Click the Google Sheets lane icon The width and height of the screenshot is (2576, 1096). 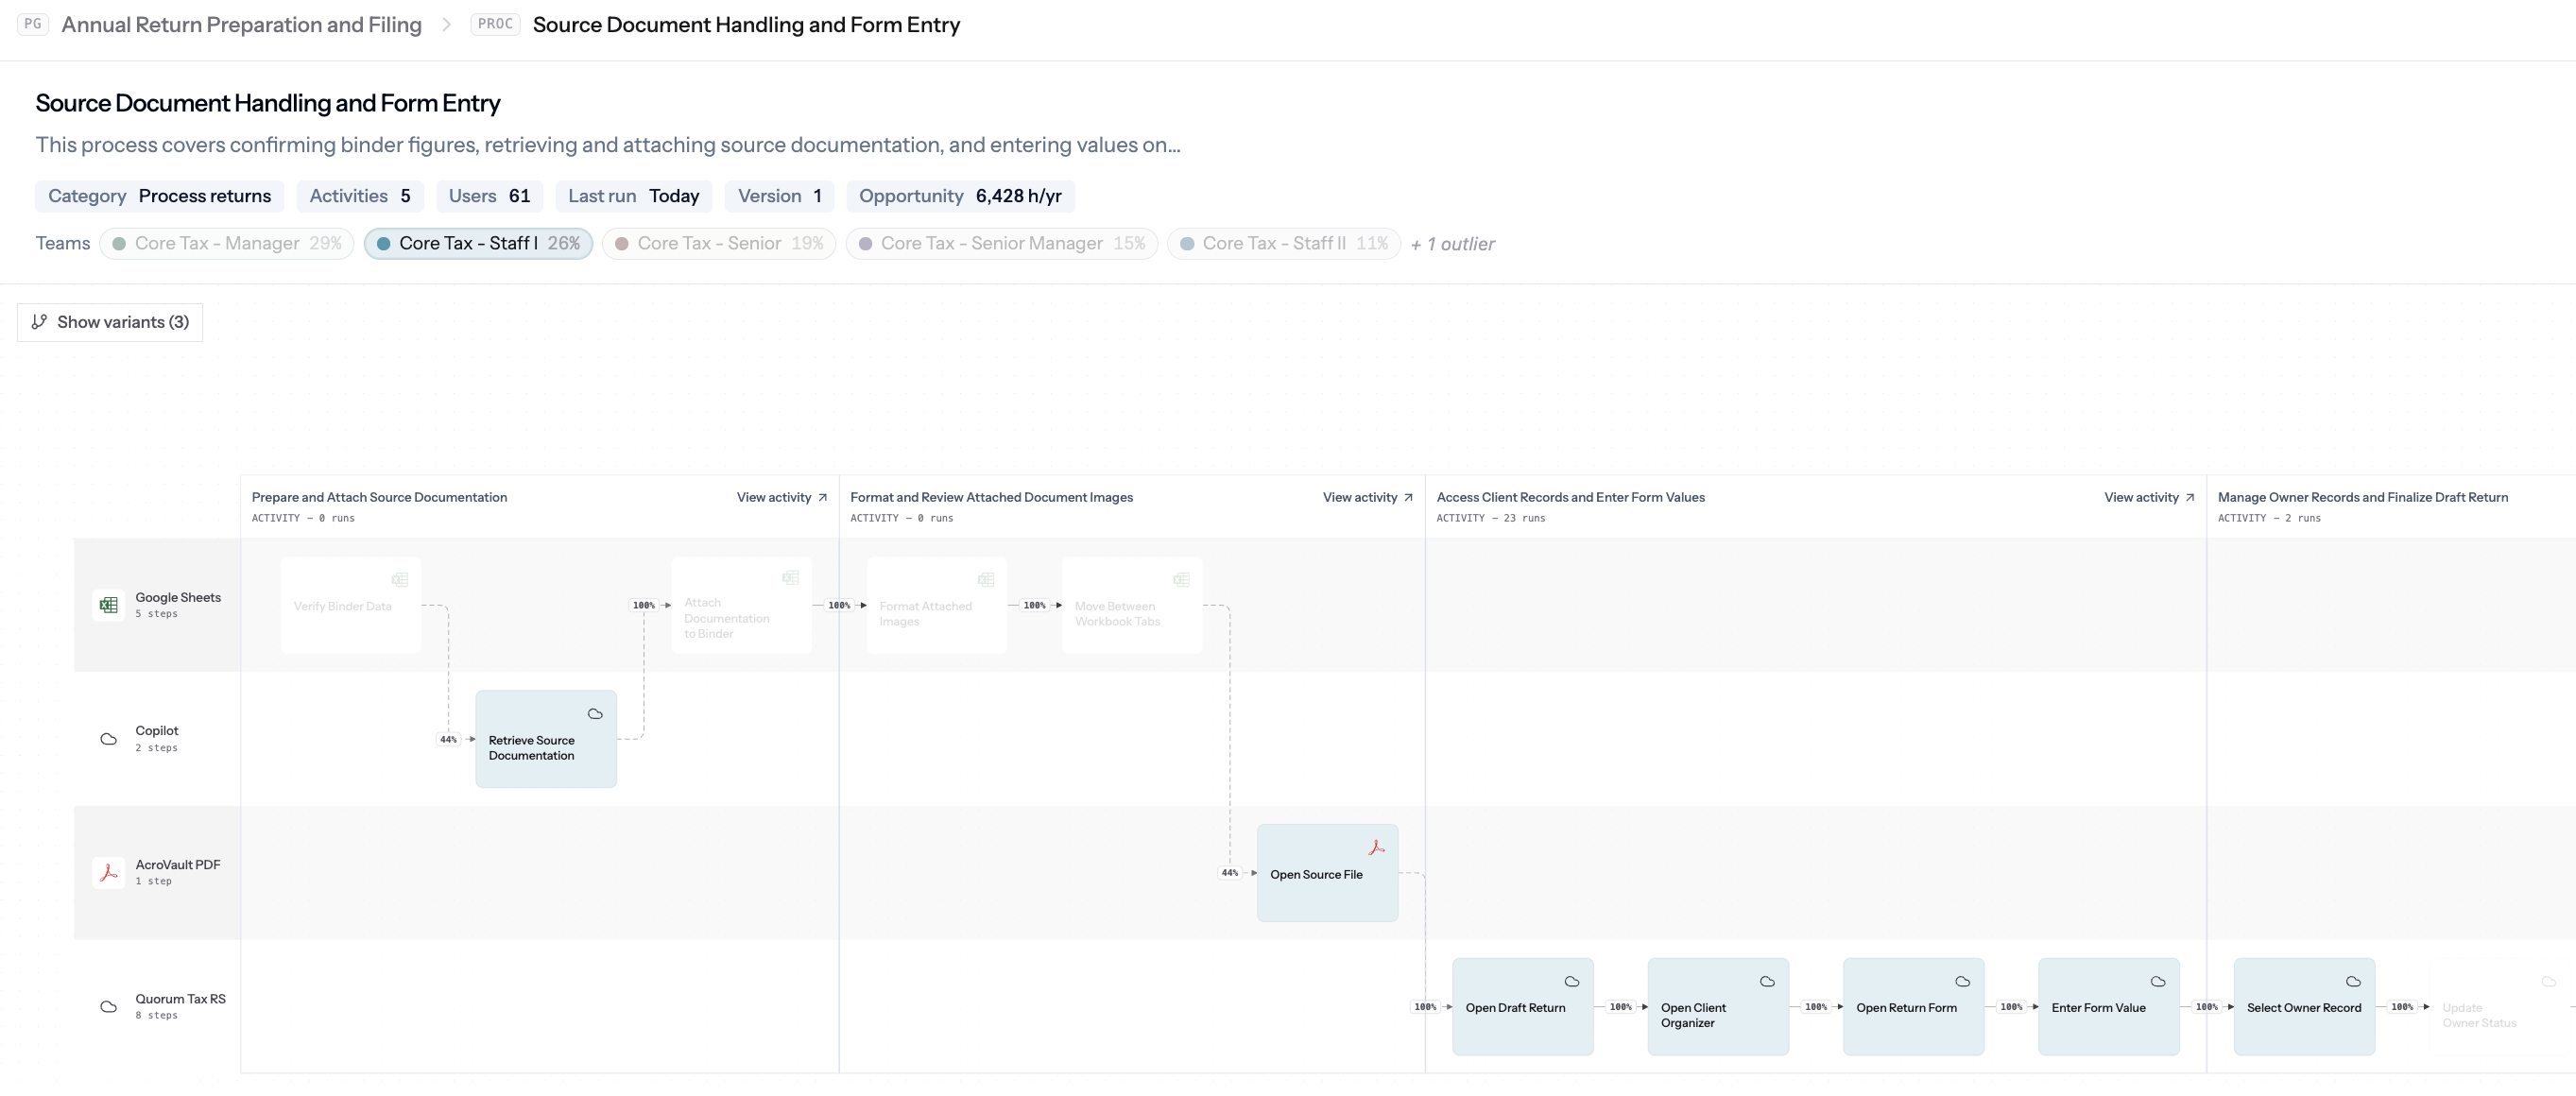(x=108, y=605)
